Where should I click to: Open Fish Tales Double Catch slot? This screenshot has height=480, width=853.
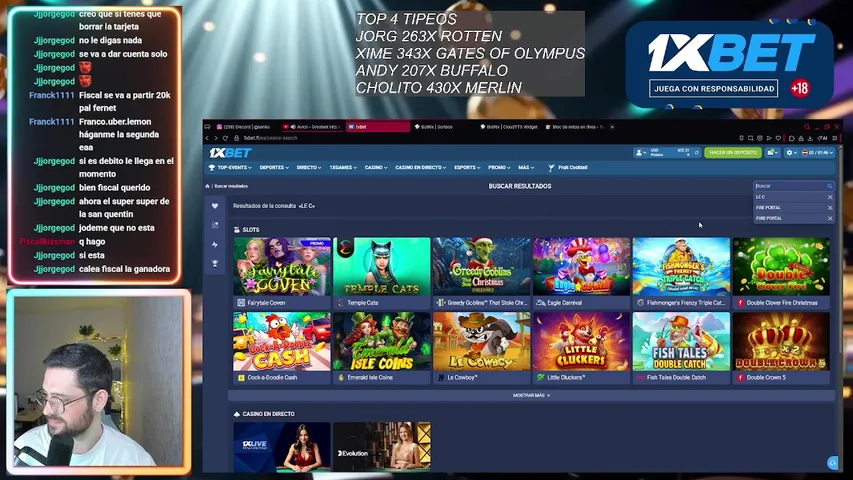[681, 347]
